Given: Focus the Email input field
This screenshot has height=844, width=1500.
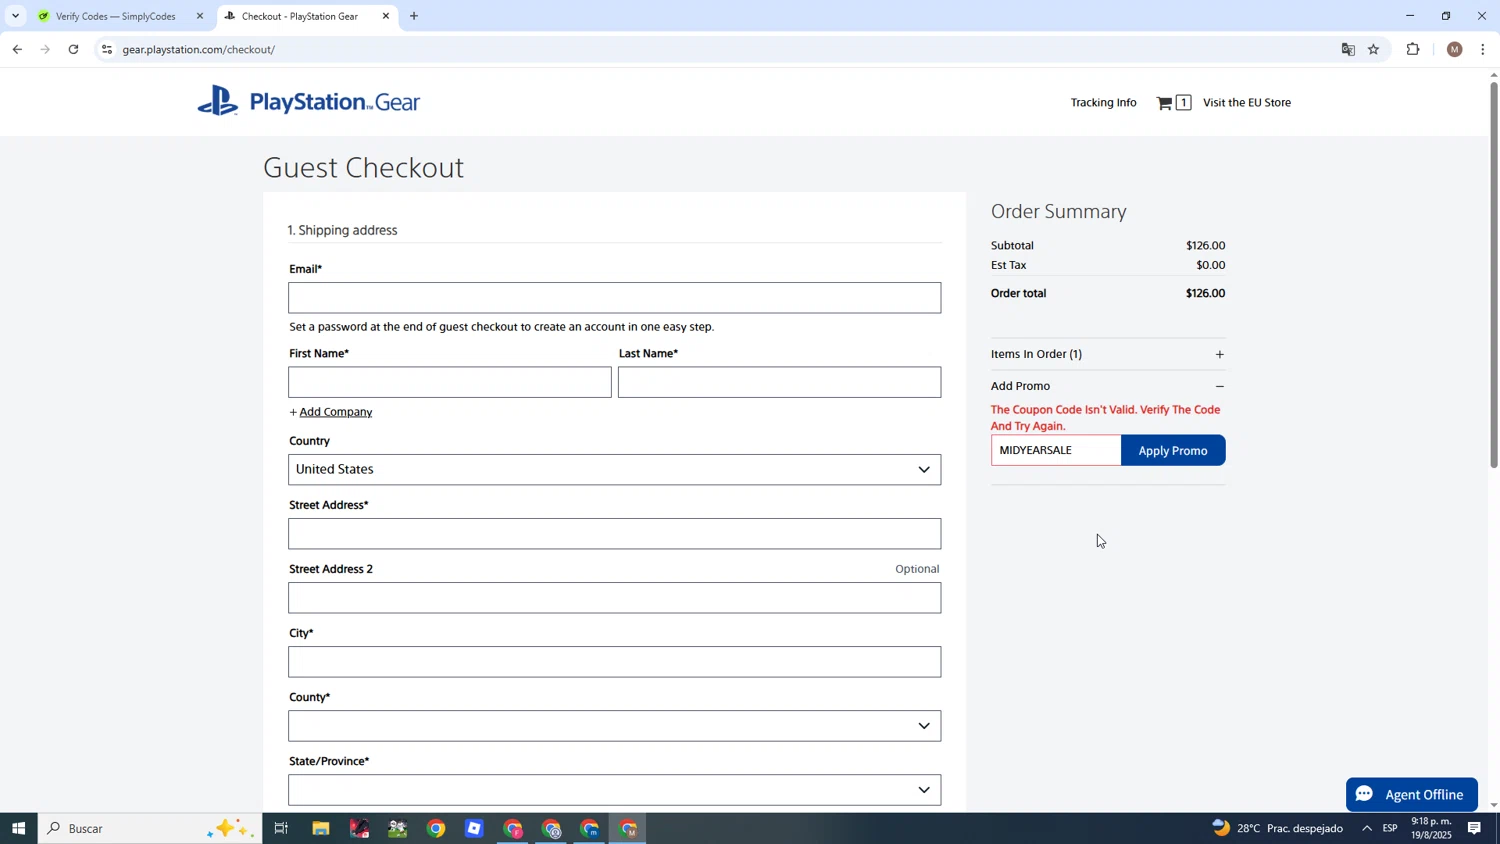Looking at the screenshot, I should coord(614,298).
